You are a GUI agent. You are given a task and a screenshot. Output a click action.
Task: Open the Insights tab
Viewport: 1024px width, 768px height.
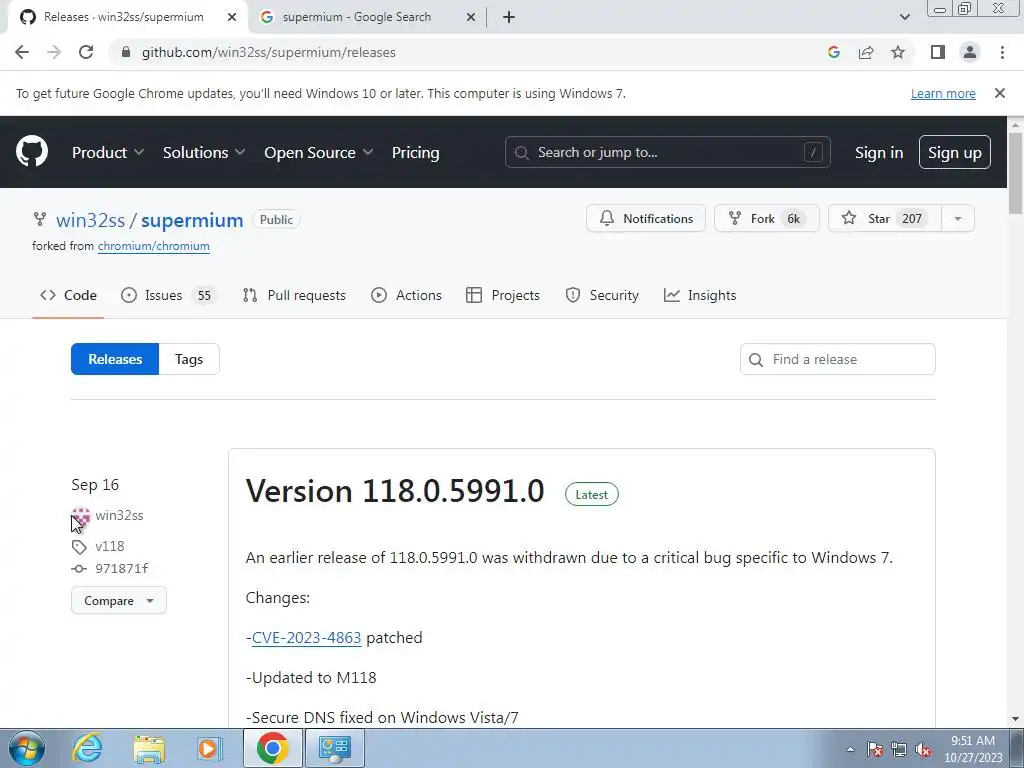pyautogui.click(x=700, y=295)
